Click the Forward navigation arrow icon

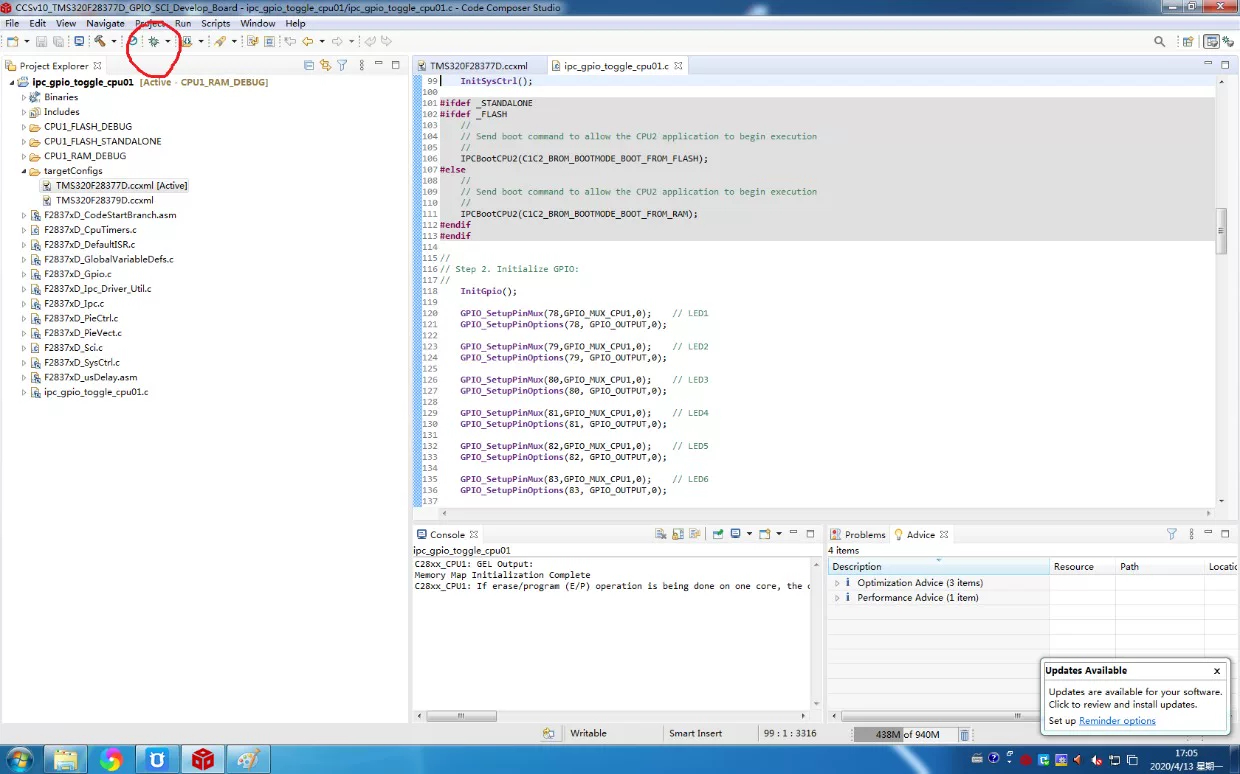tap(337, 41)
